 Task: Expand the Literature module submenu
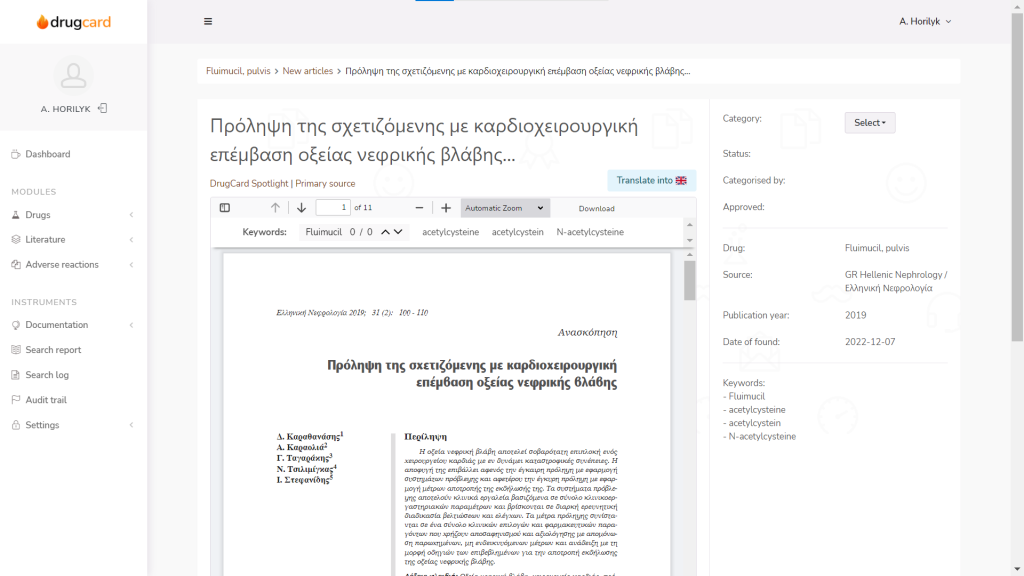click(x=131, y=240)
